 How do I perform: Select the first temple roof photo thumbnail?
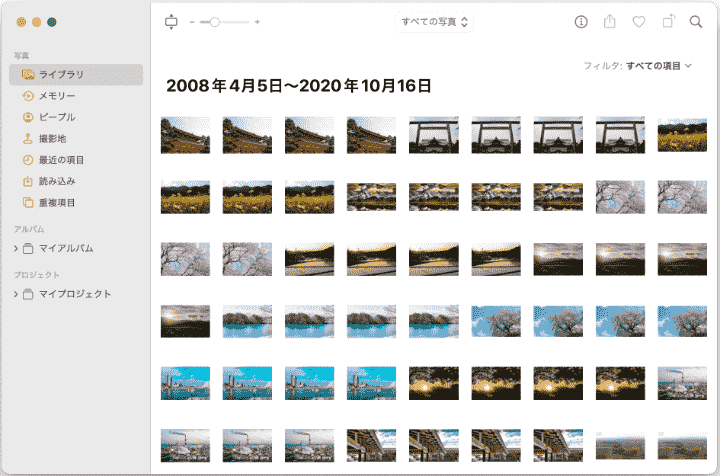click(185, 135)
